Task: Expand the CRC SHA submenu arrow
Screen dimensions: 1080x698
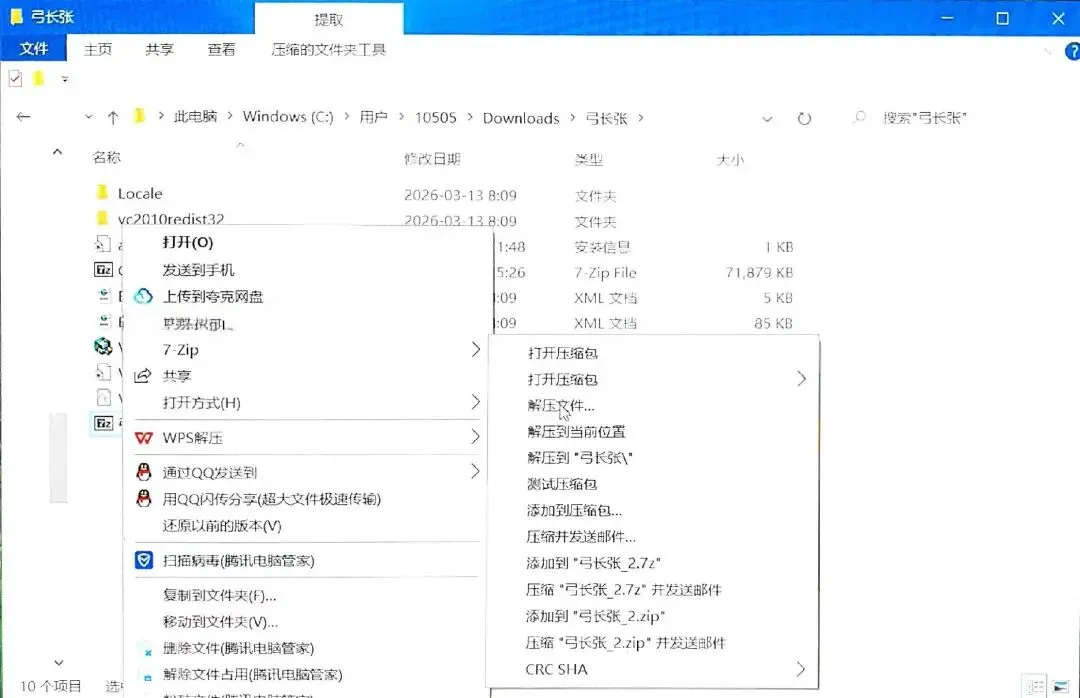Action: pyautogui.click(x=800, y=669)
